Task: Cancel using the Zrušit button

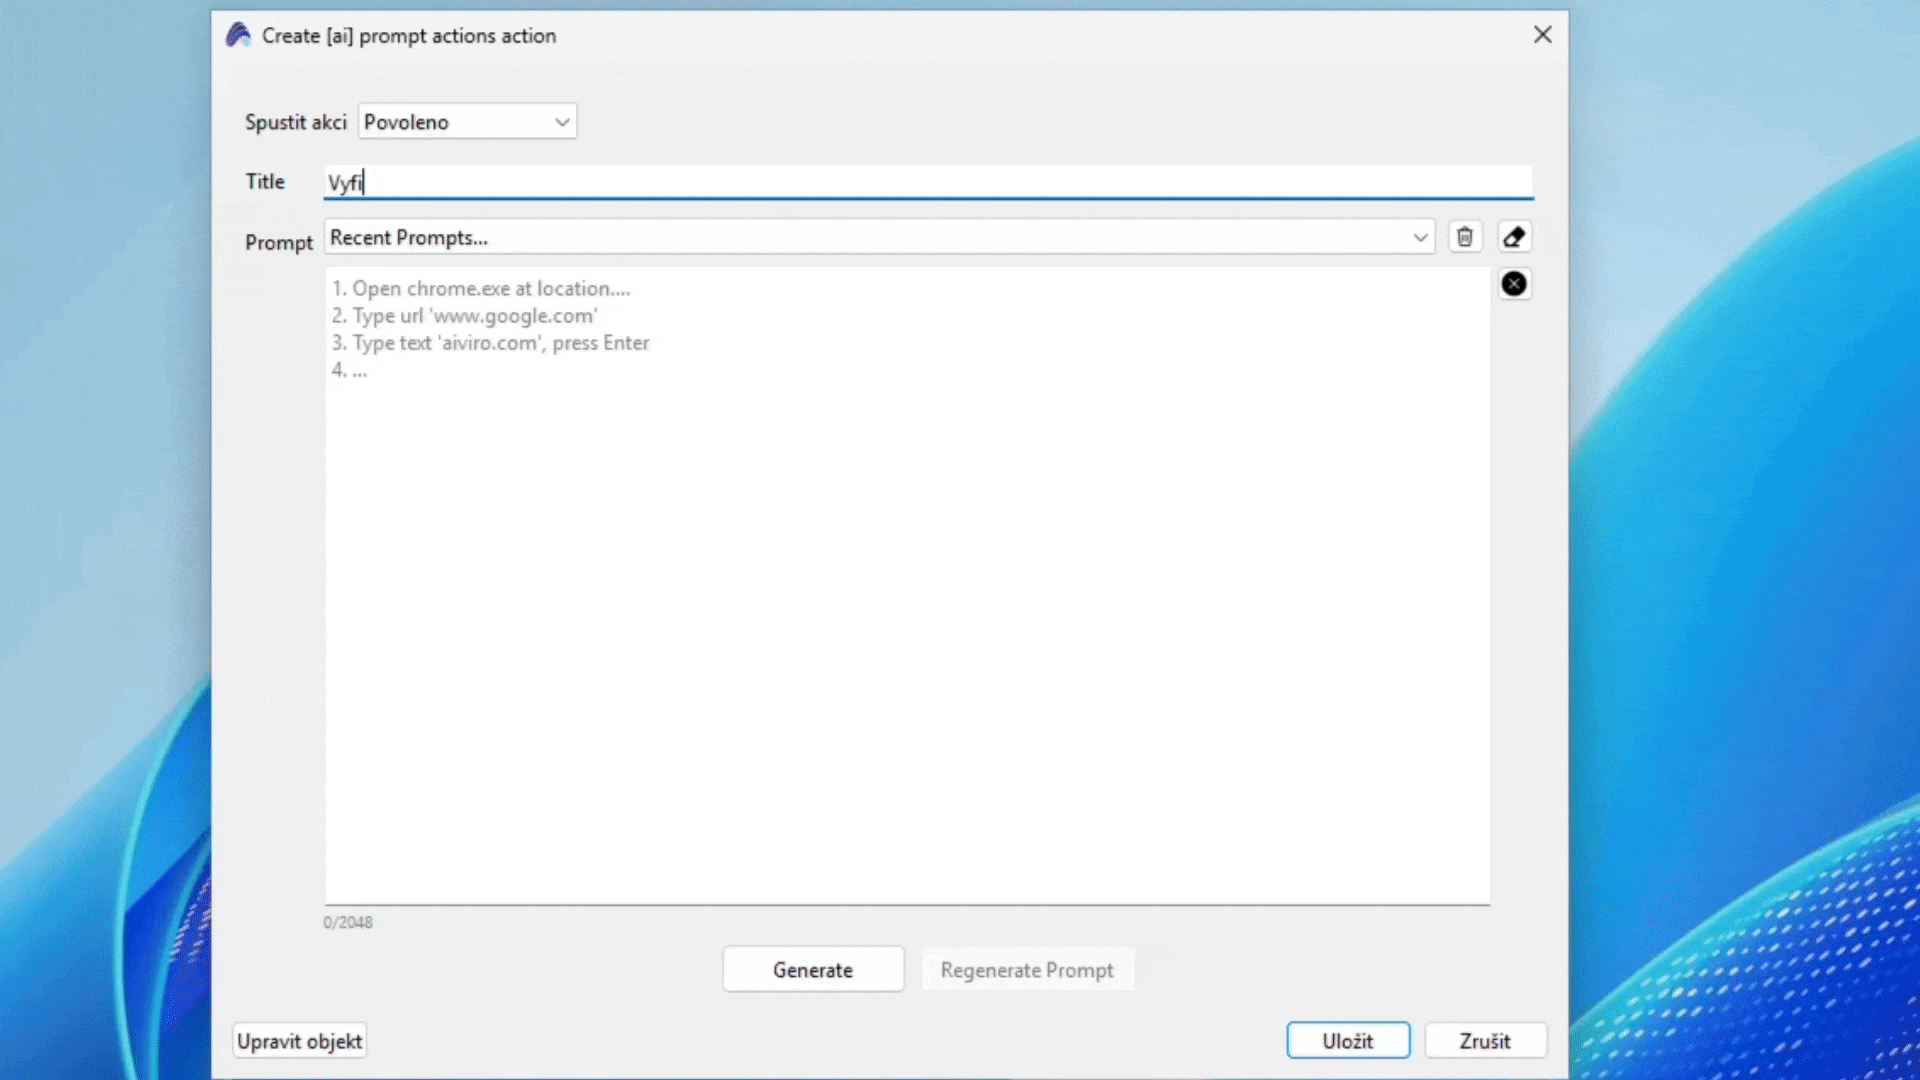Action: pyautogui.click(x=1484, y=1041)
